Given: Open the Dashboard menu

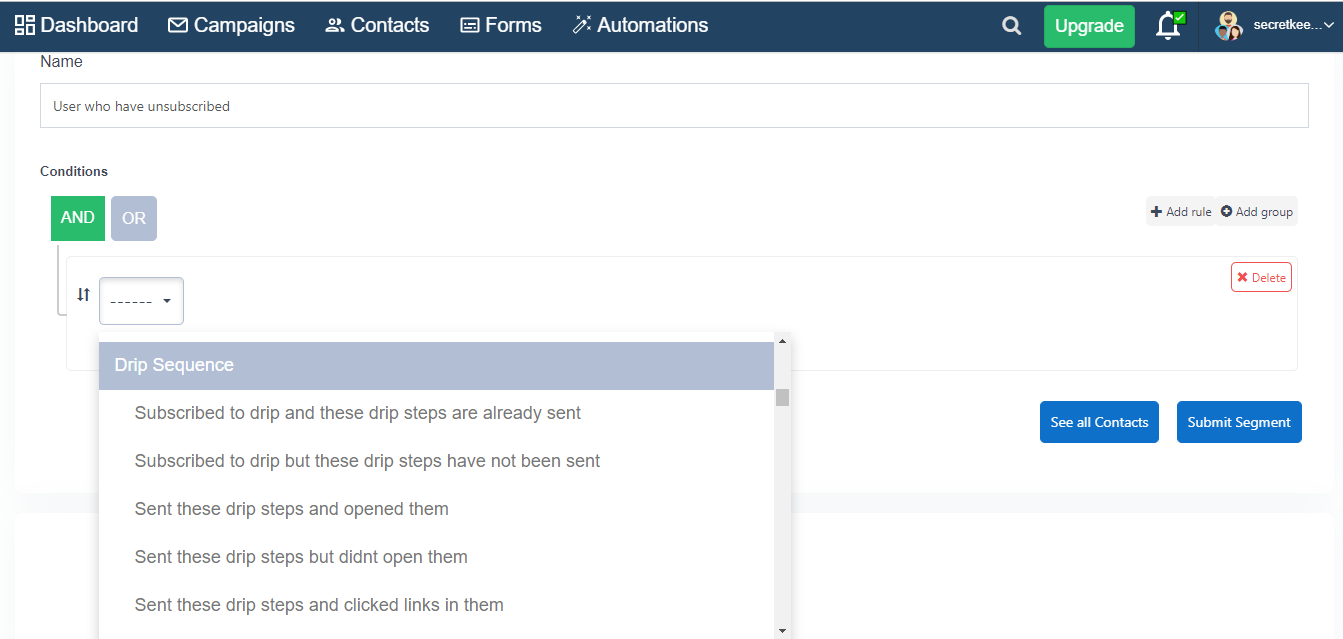Looking at the screenshot, I should (76, 25).
